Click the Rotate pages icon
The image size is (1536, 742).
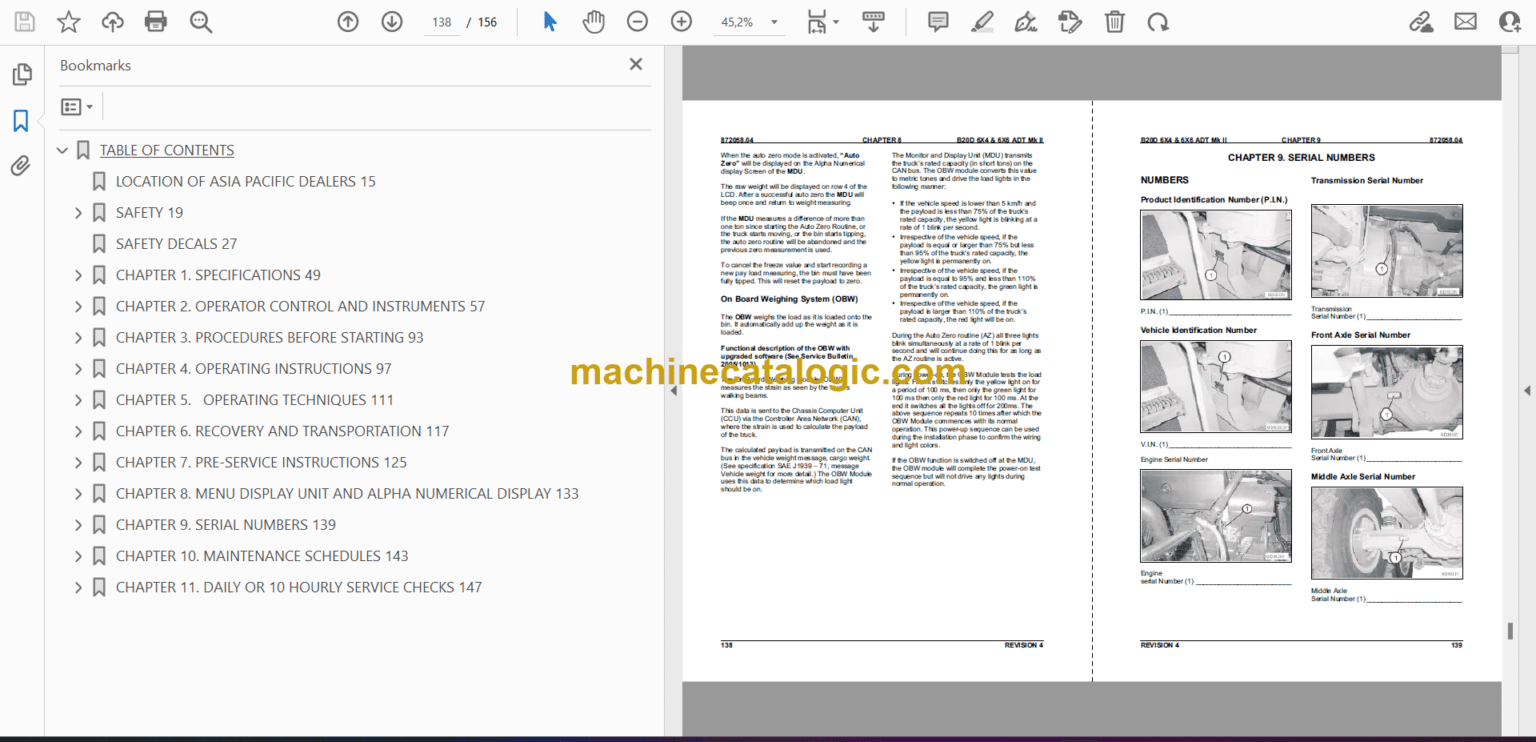(x=1159, y=20)
